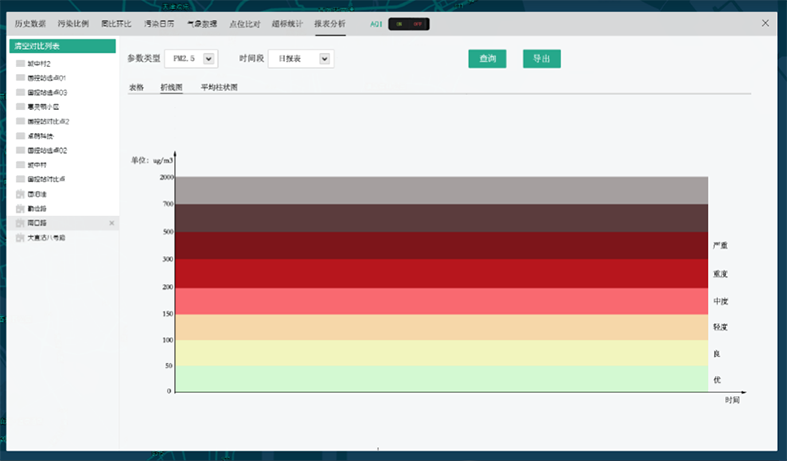Screen dimensions: 787x461
Task: Select the 超标统计 tab
Action: click(x=287, y=23)
